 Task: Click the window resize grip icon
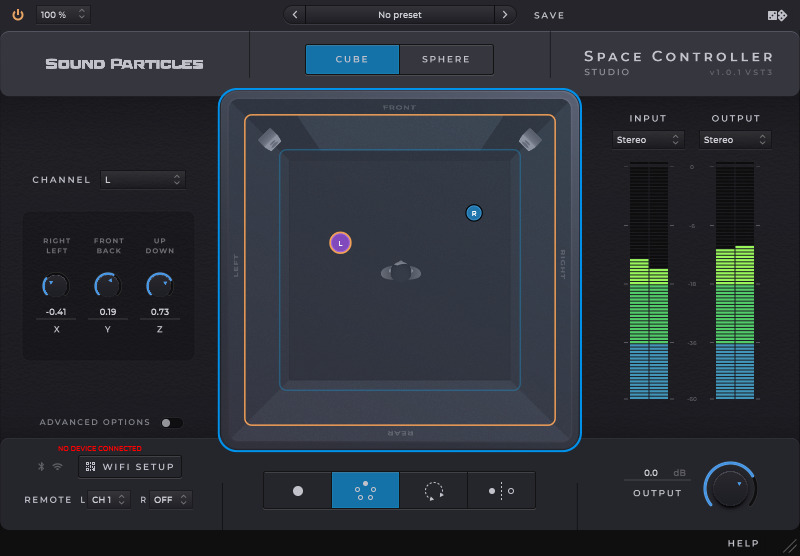(x=790, y=546)
